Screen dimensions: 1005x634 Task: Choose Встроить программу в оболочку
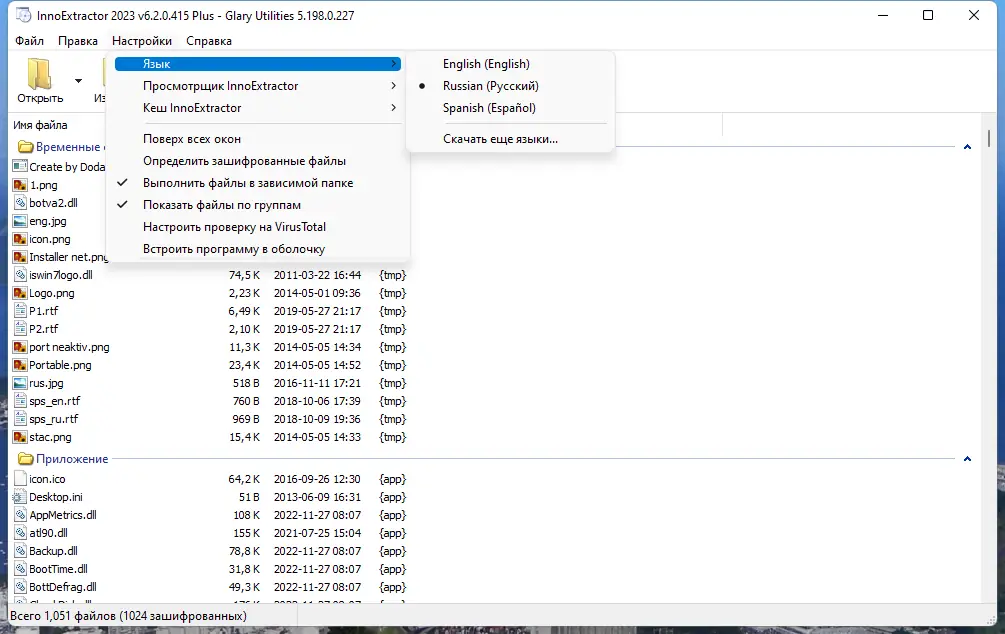pyautogui.click(x=258, y=249)
